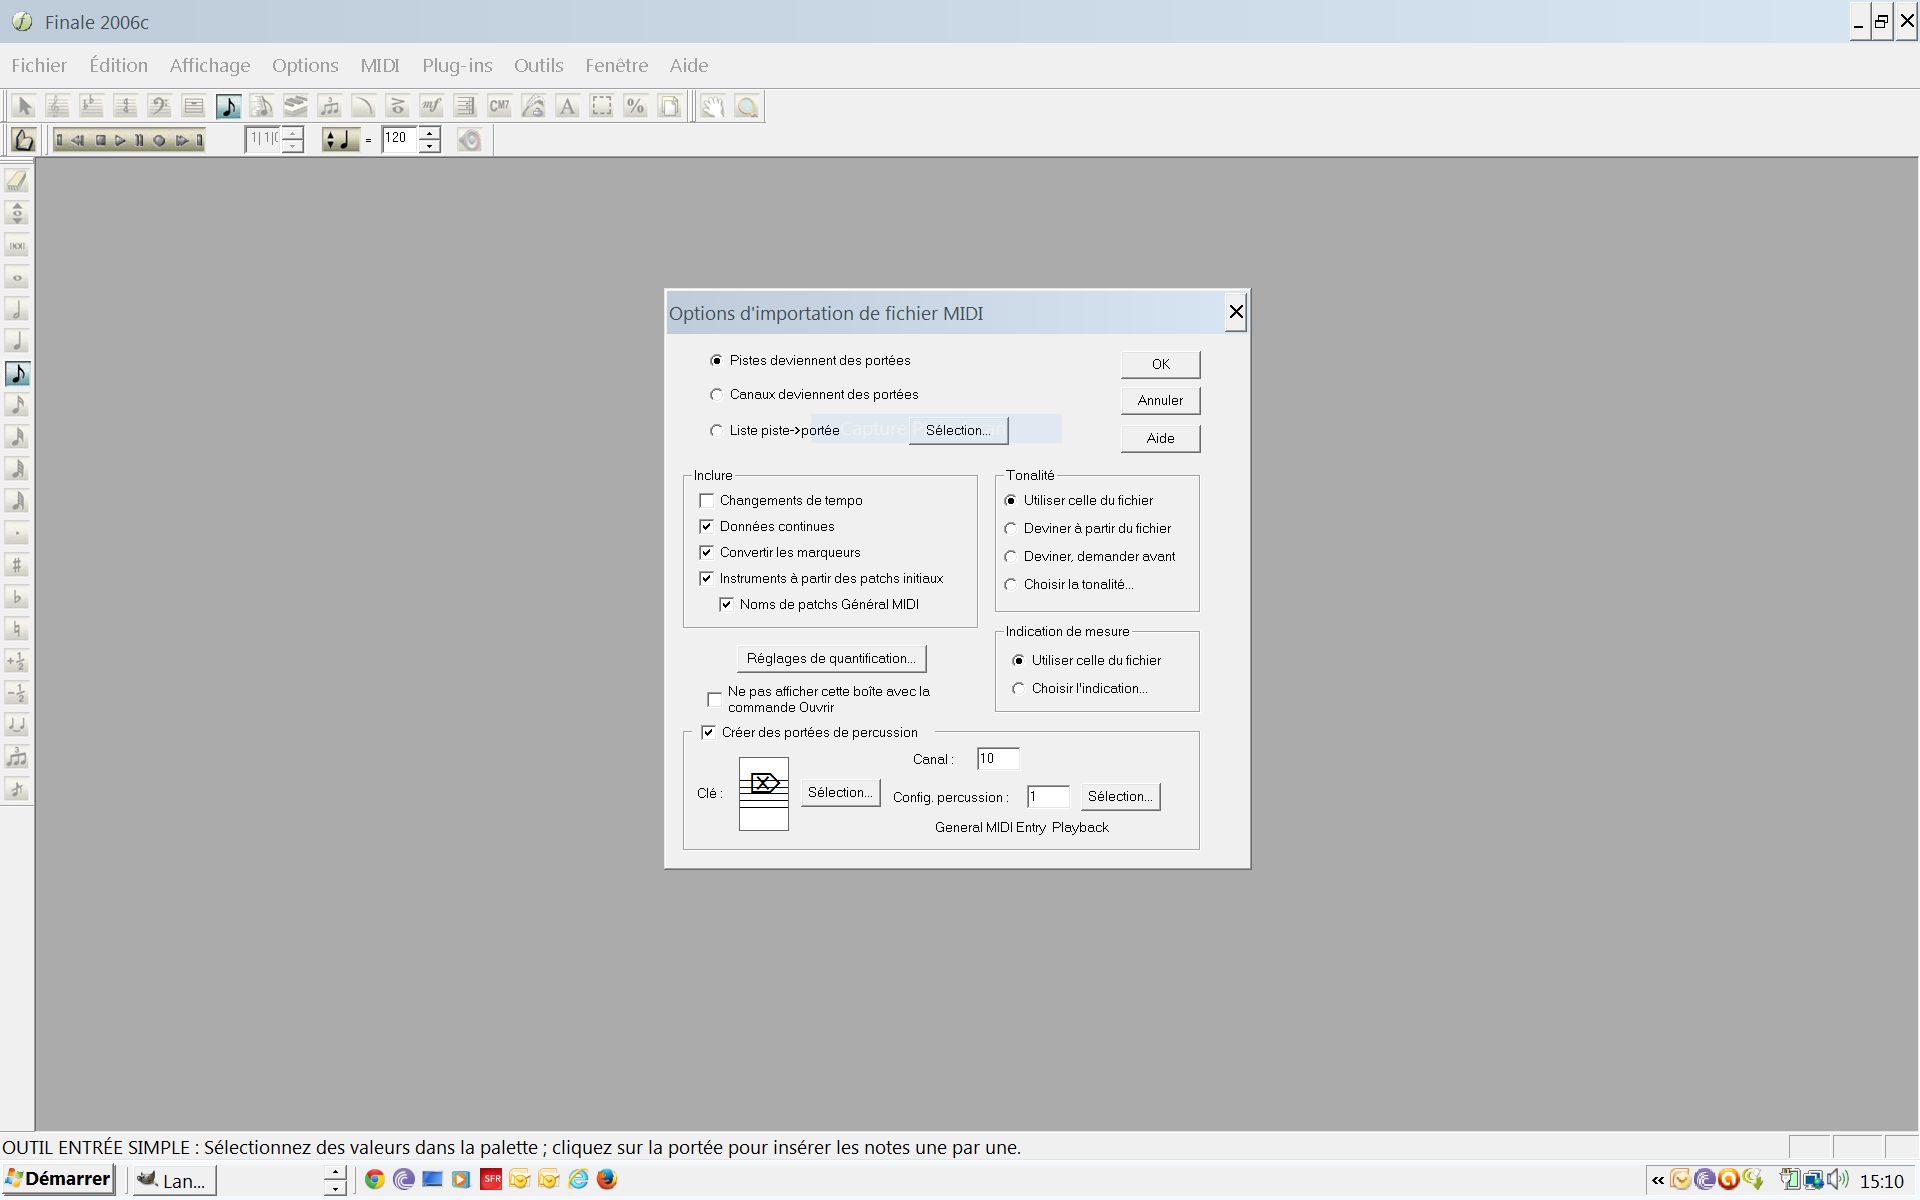Select Deviner à partir du fichier tonality option

point(1010,527)
